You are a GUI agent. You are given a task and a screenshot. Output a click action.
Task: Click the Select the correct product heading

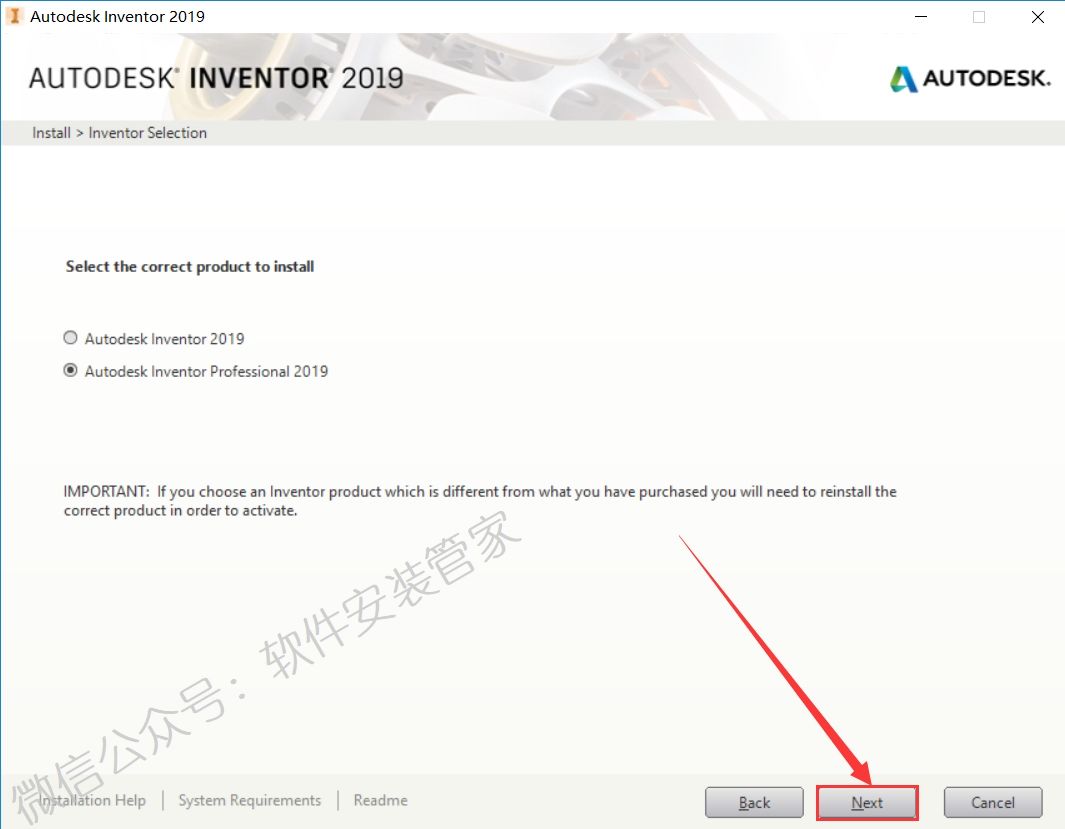[x=189, y=267]
